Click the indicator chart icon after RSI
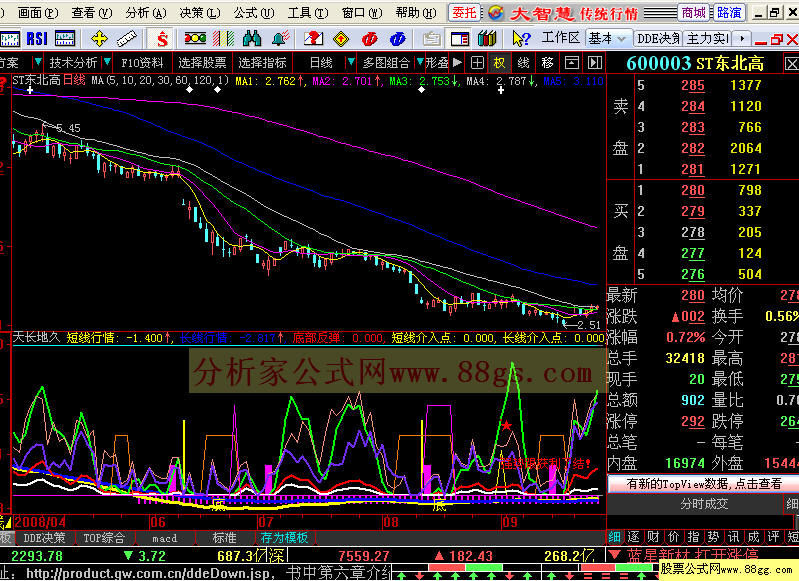The image size is (799, 581). pyautogui.click(x=65, y=39)
